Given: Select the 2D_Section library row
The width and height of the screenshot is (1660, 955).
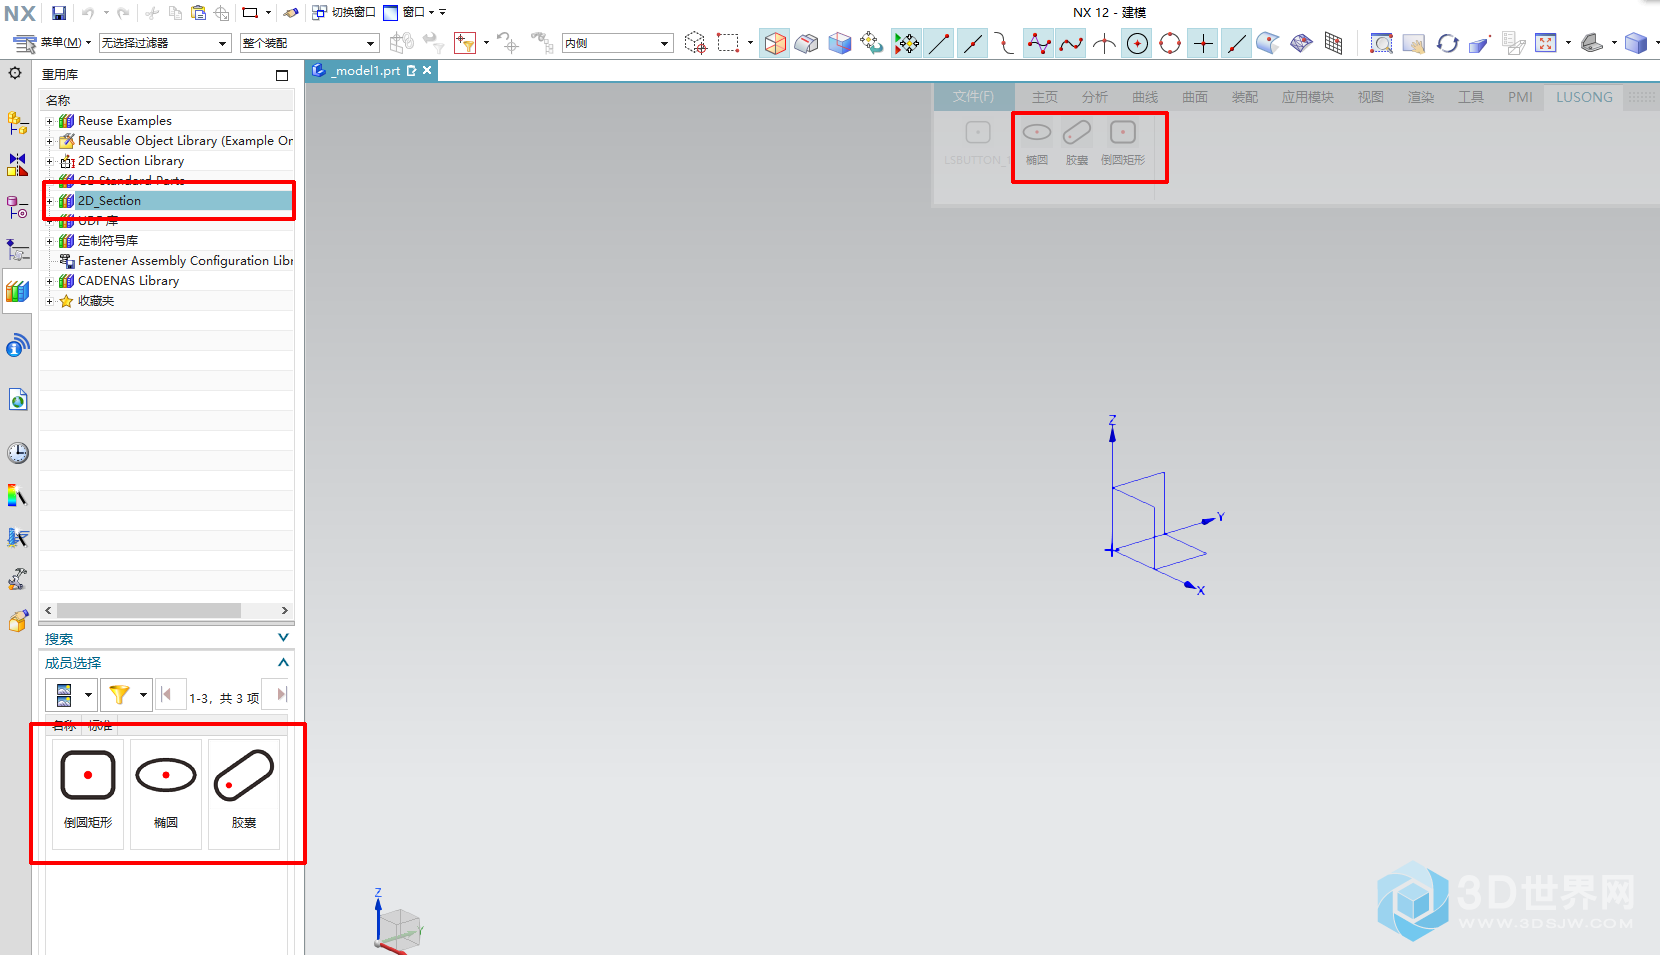Looking at the screenshot, I should (x=168, y=201).
